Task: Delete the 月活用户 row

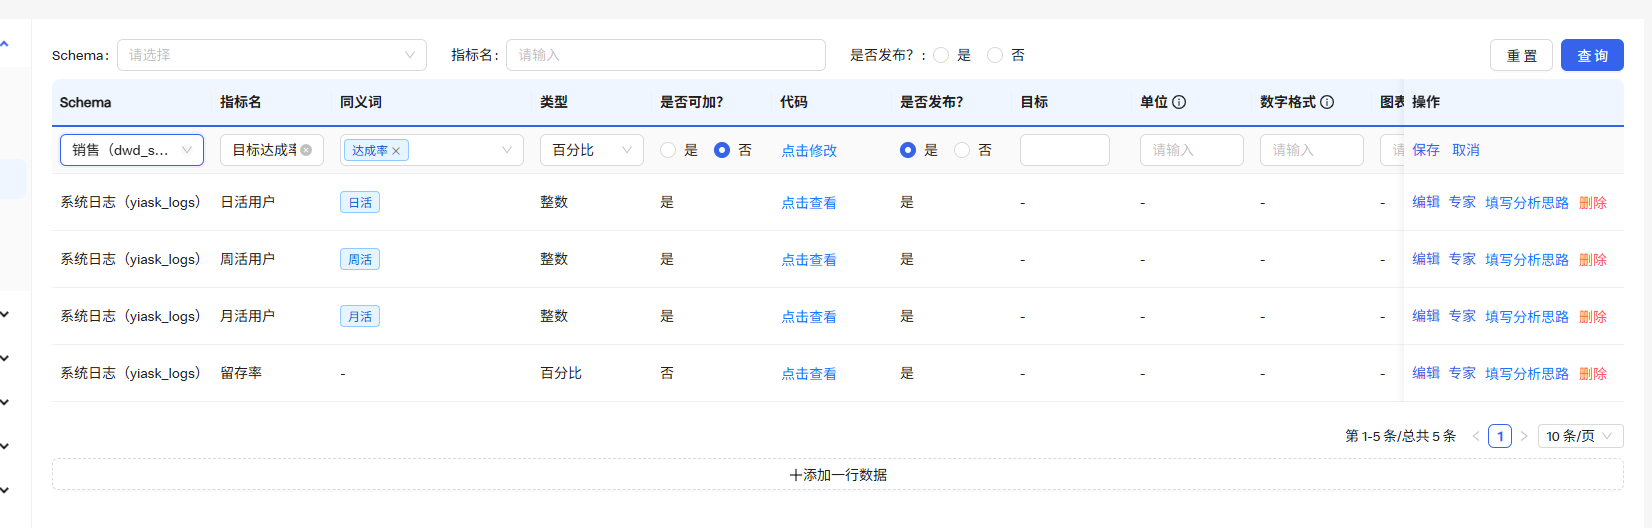Action: tap(1593, 317)
